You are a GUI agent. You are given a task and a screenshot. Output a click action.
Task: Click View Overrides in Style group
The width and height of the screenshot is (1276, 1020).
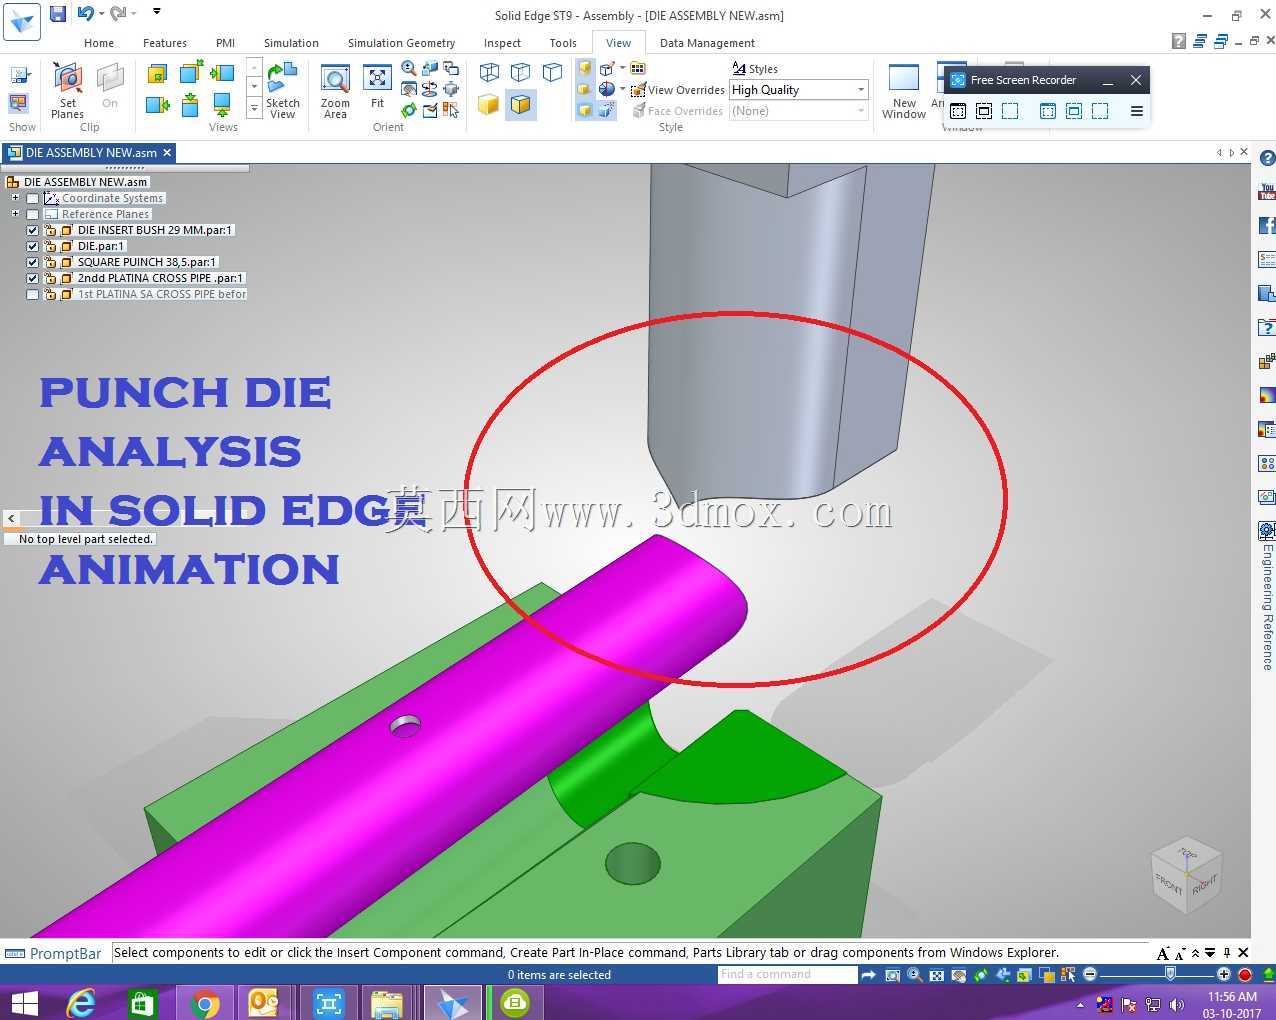[677, 90]
